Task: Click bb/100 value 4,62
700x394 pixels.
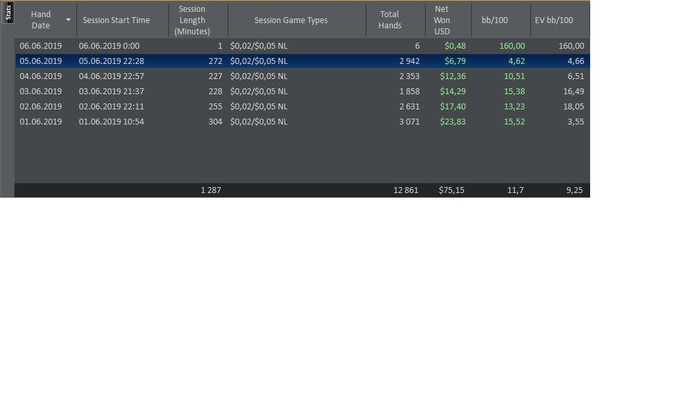Action: (x=517, y=61)
